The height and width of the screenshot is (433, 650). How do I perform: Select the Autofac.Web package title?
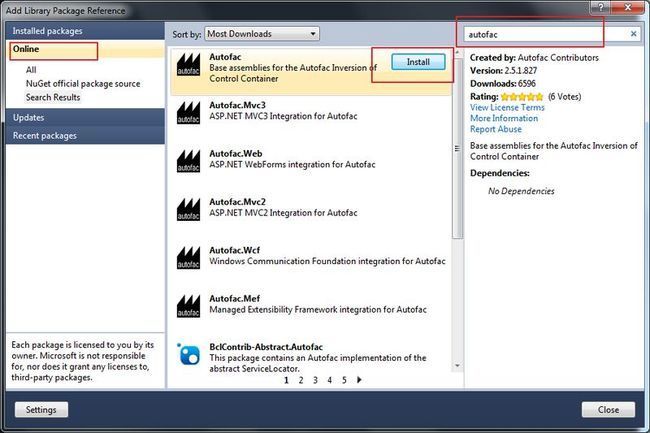pos(235,154)
